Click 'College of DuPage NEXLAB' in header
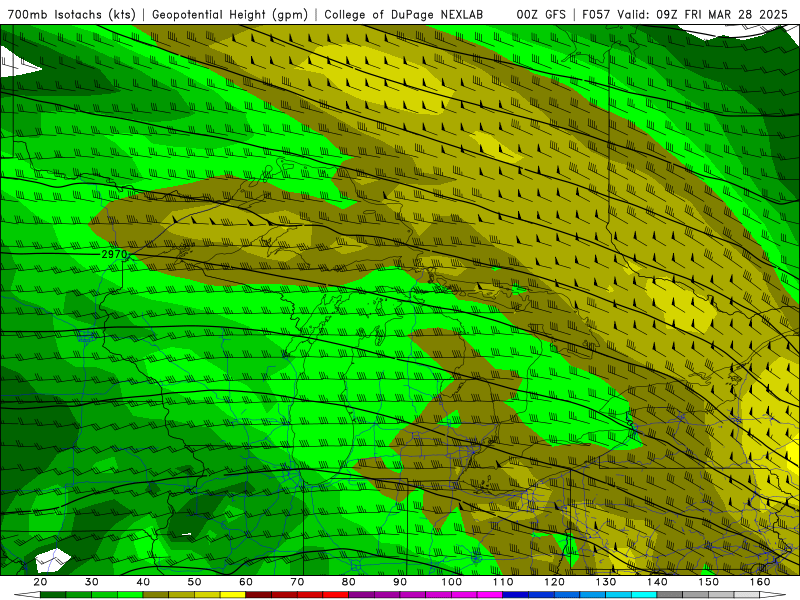This screenshot has width=800, height=600. click(403, 14)
